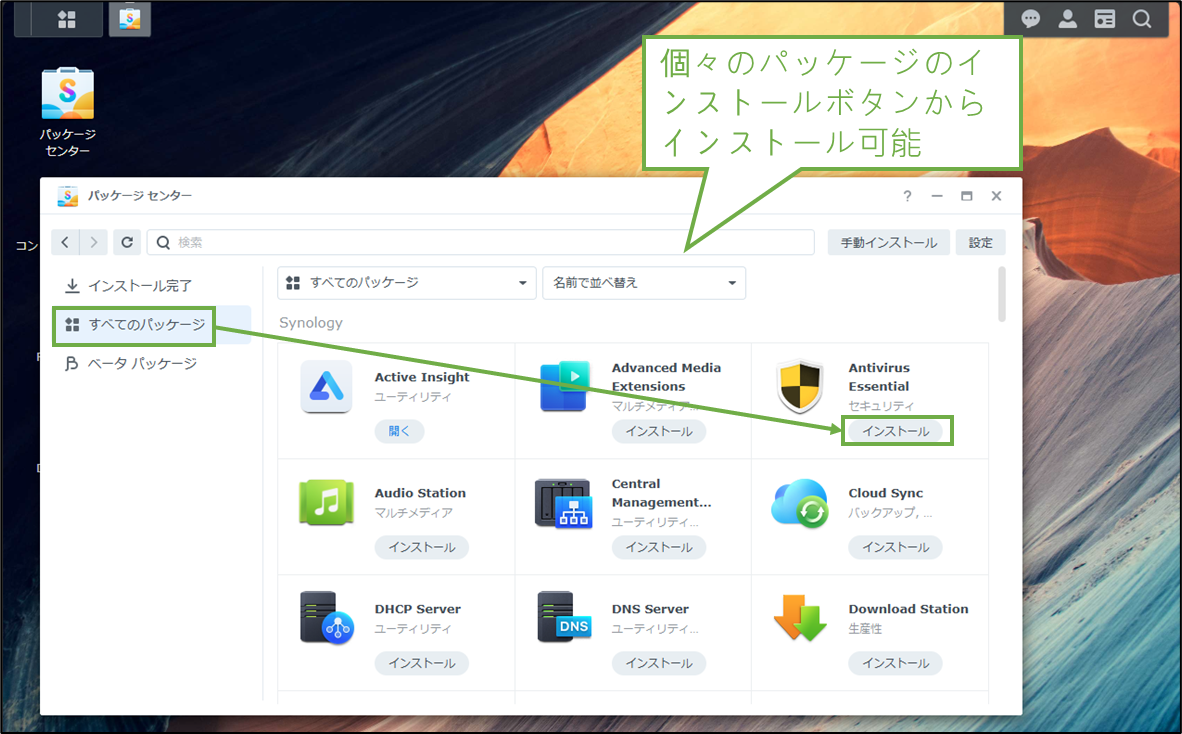The height and width of the screenshot is (734, 1182).
Task: Install Antivirus Essential
Action: 896,431
